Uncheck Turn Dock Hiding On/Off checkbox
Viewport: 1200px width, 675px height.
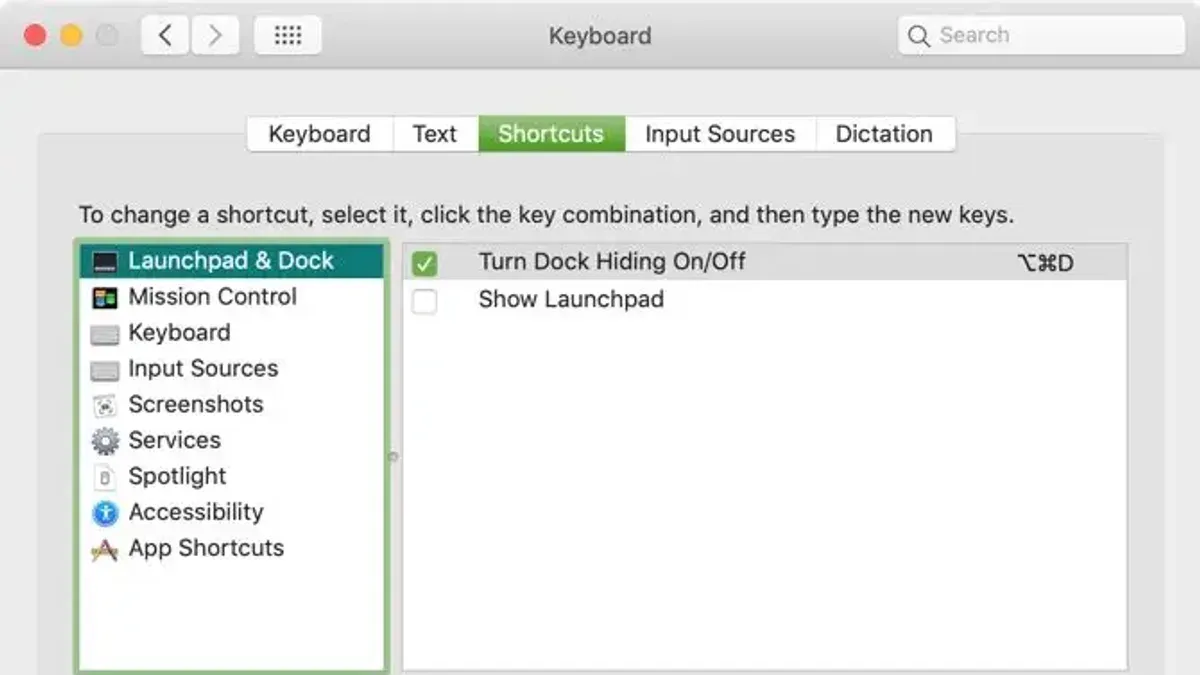click(x=425, y=264)
